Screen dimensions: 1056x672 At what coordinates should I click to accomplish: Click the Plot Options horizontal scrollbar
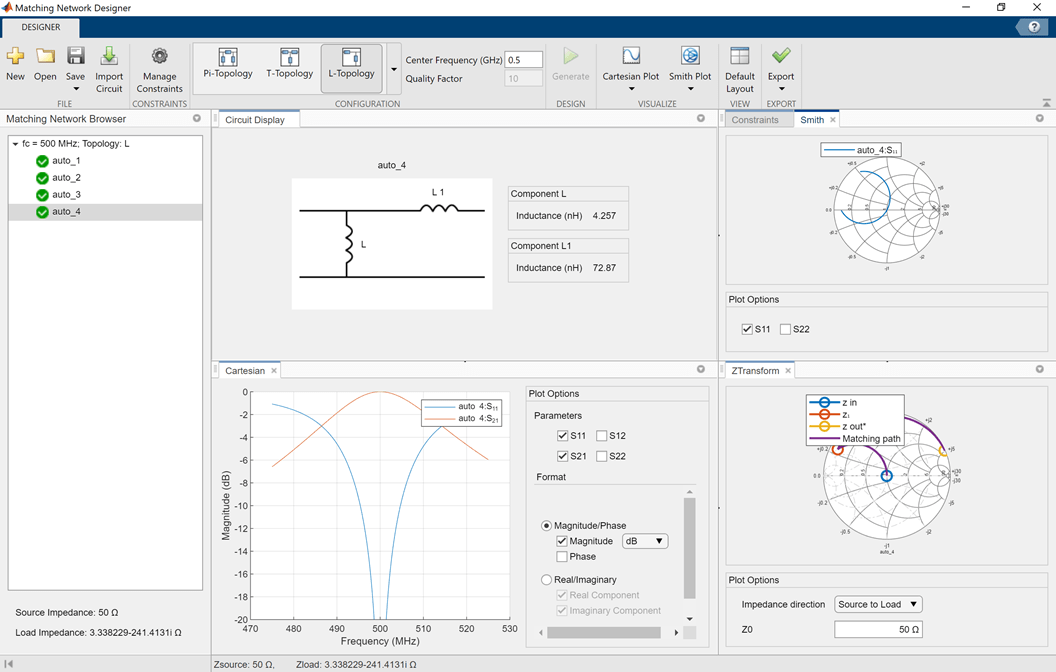603,632
